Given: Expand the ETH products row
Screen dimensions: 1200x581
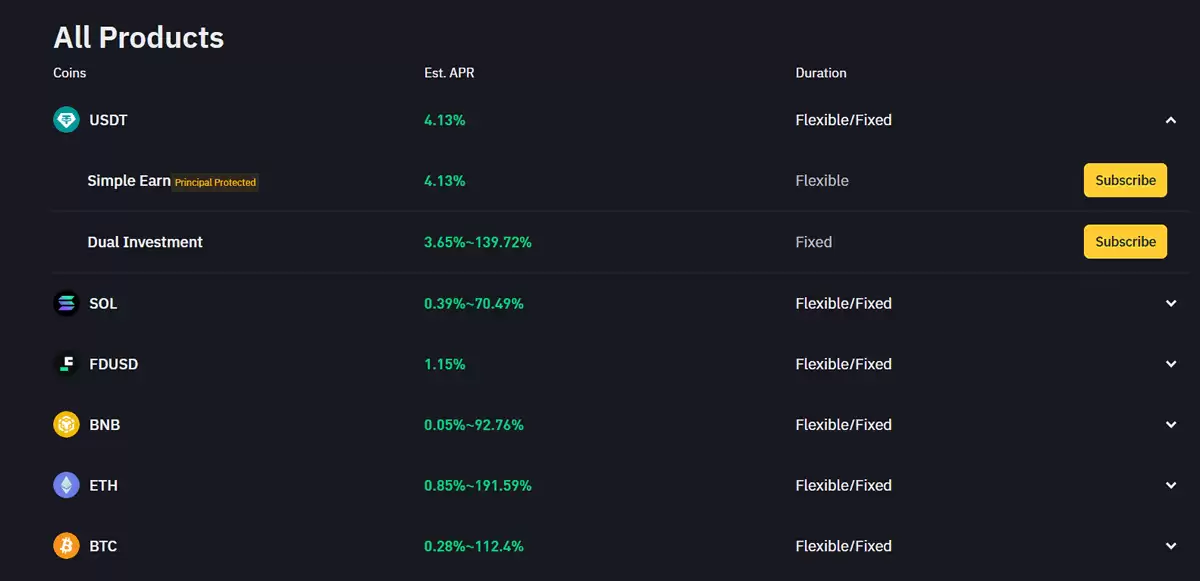Looking at the screenshot, I should pyautogui.click(x=1171, y=486).
